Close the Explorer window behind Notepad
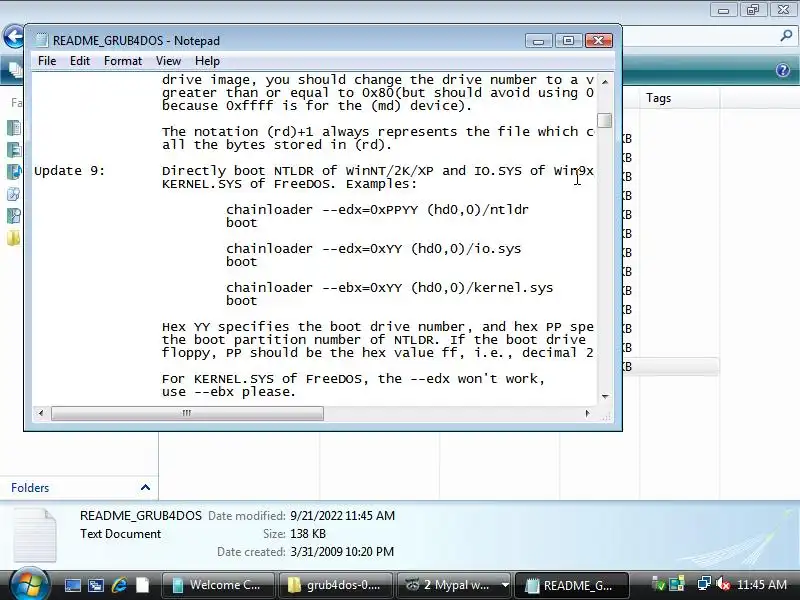 783,10
